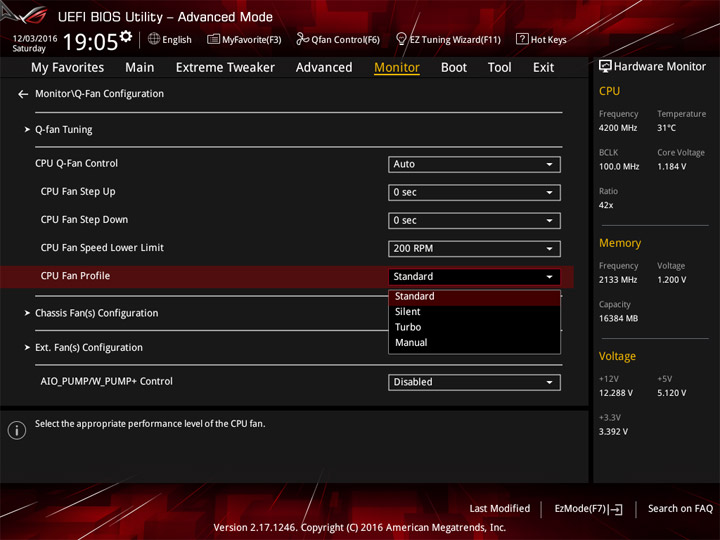Switch to EzMode(F7)
The width and height of the screenshot is (720, 540).
pos(588,509)
